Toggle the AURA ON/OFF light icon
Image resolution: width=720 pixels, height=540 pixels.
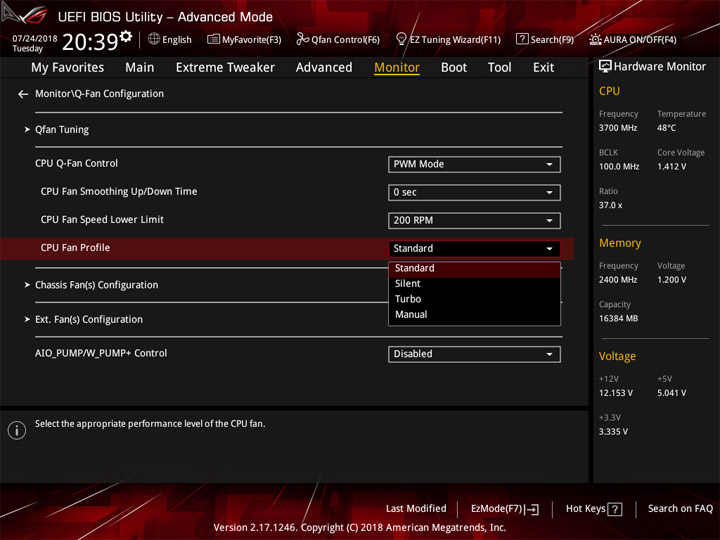pyautogui.click(x=595, y=39)
